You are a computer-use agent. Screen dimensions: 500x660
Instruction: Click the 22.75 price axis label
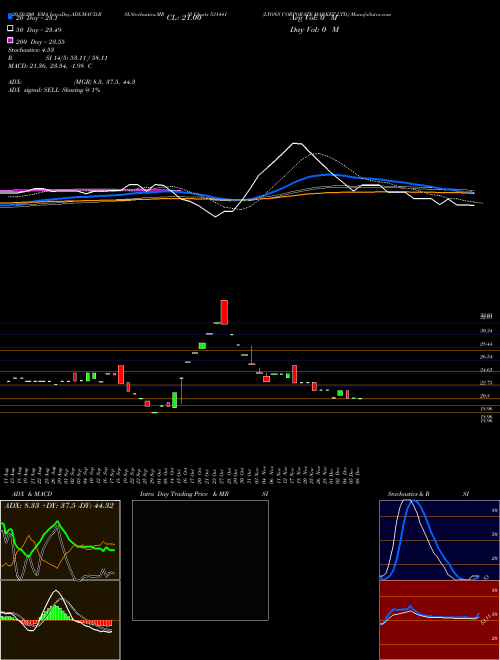pos(486,383)
